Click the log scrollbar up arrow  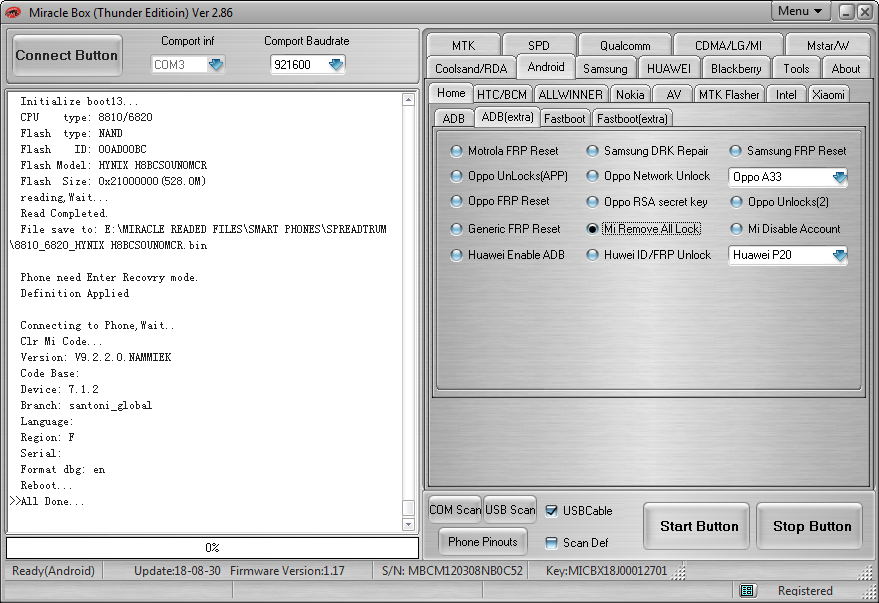(408, 100)
